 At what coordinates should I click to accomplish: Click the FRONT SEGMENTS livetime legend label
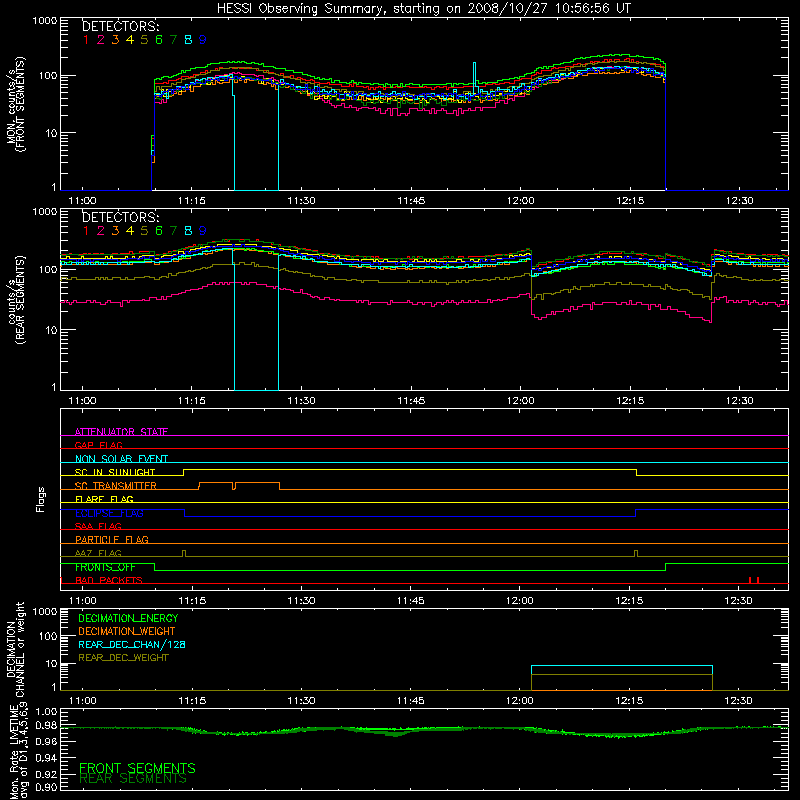tap(137, 768)
